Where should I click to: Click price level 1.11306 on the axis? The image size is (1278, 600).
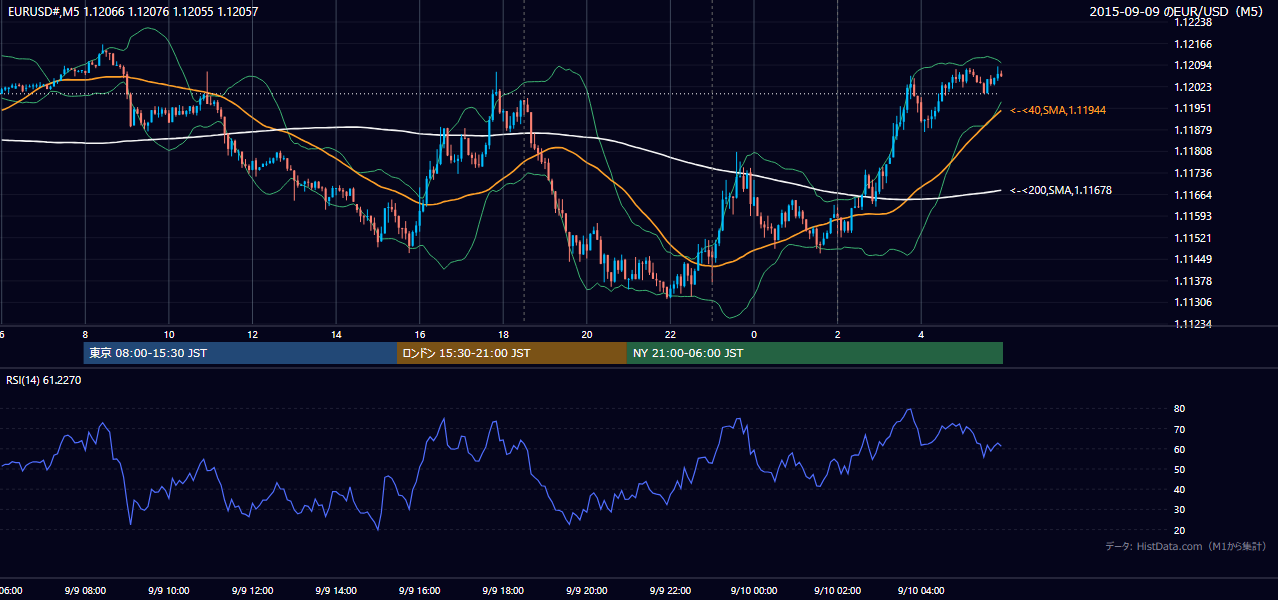pos(1193,302)
